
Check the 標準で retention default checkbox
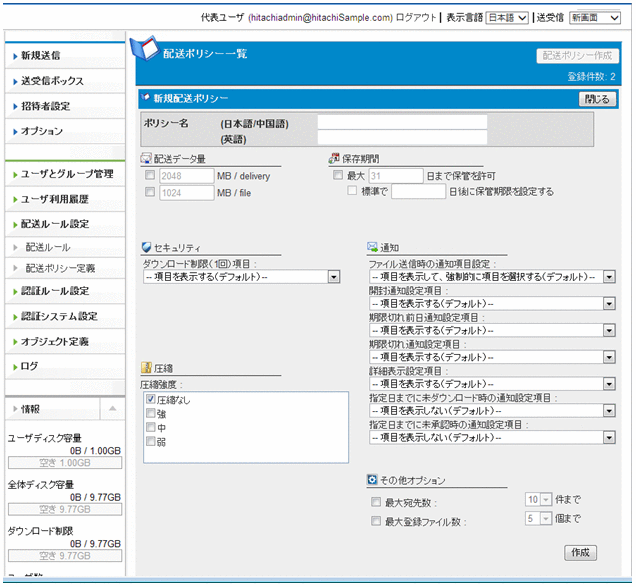pyautogui.click(x=352, y=190)
